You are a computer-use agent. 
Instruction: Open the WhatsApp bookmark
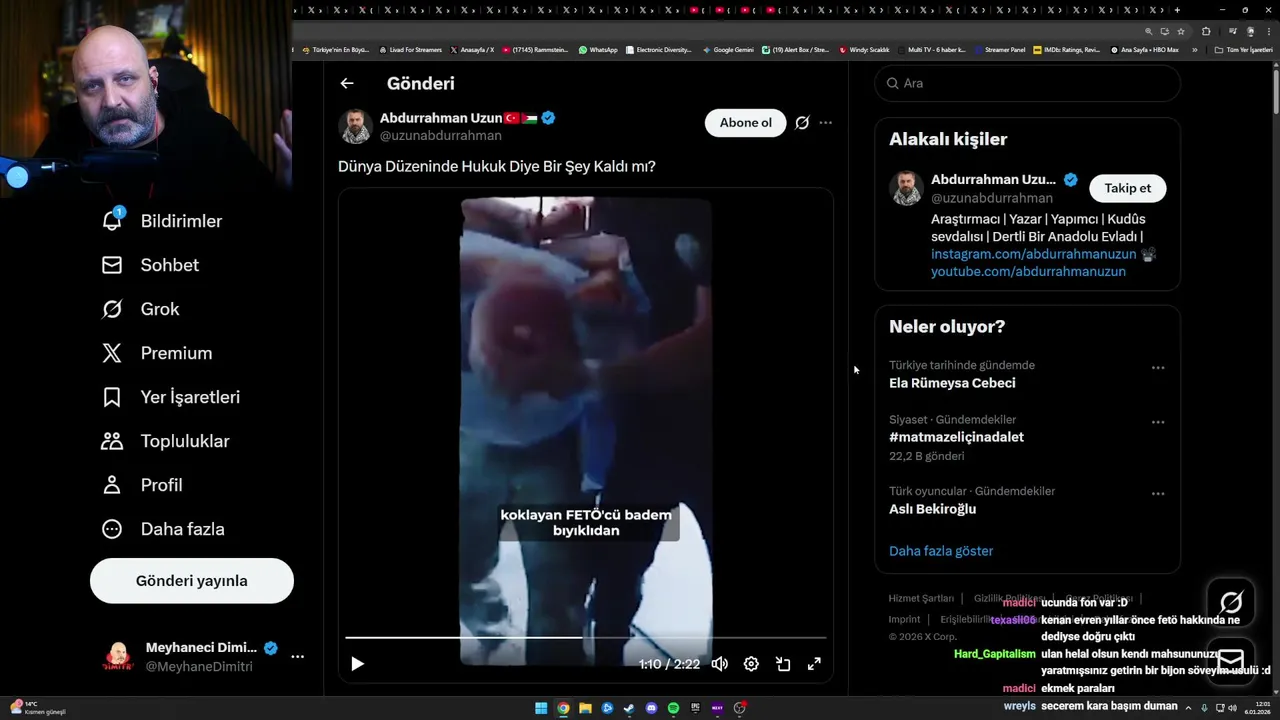[x=598, y=49]
